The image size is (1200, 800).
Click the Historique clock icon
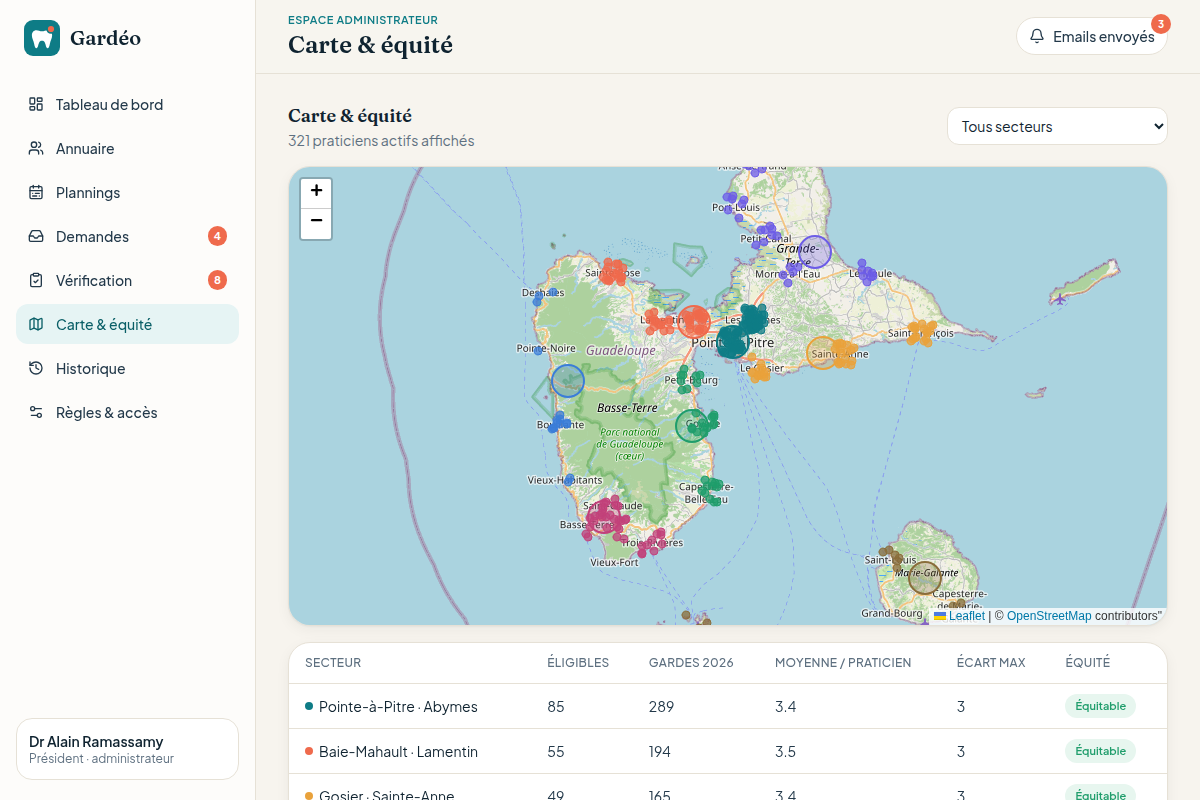(36, 368)
